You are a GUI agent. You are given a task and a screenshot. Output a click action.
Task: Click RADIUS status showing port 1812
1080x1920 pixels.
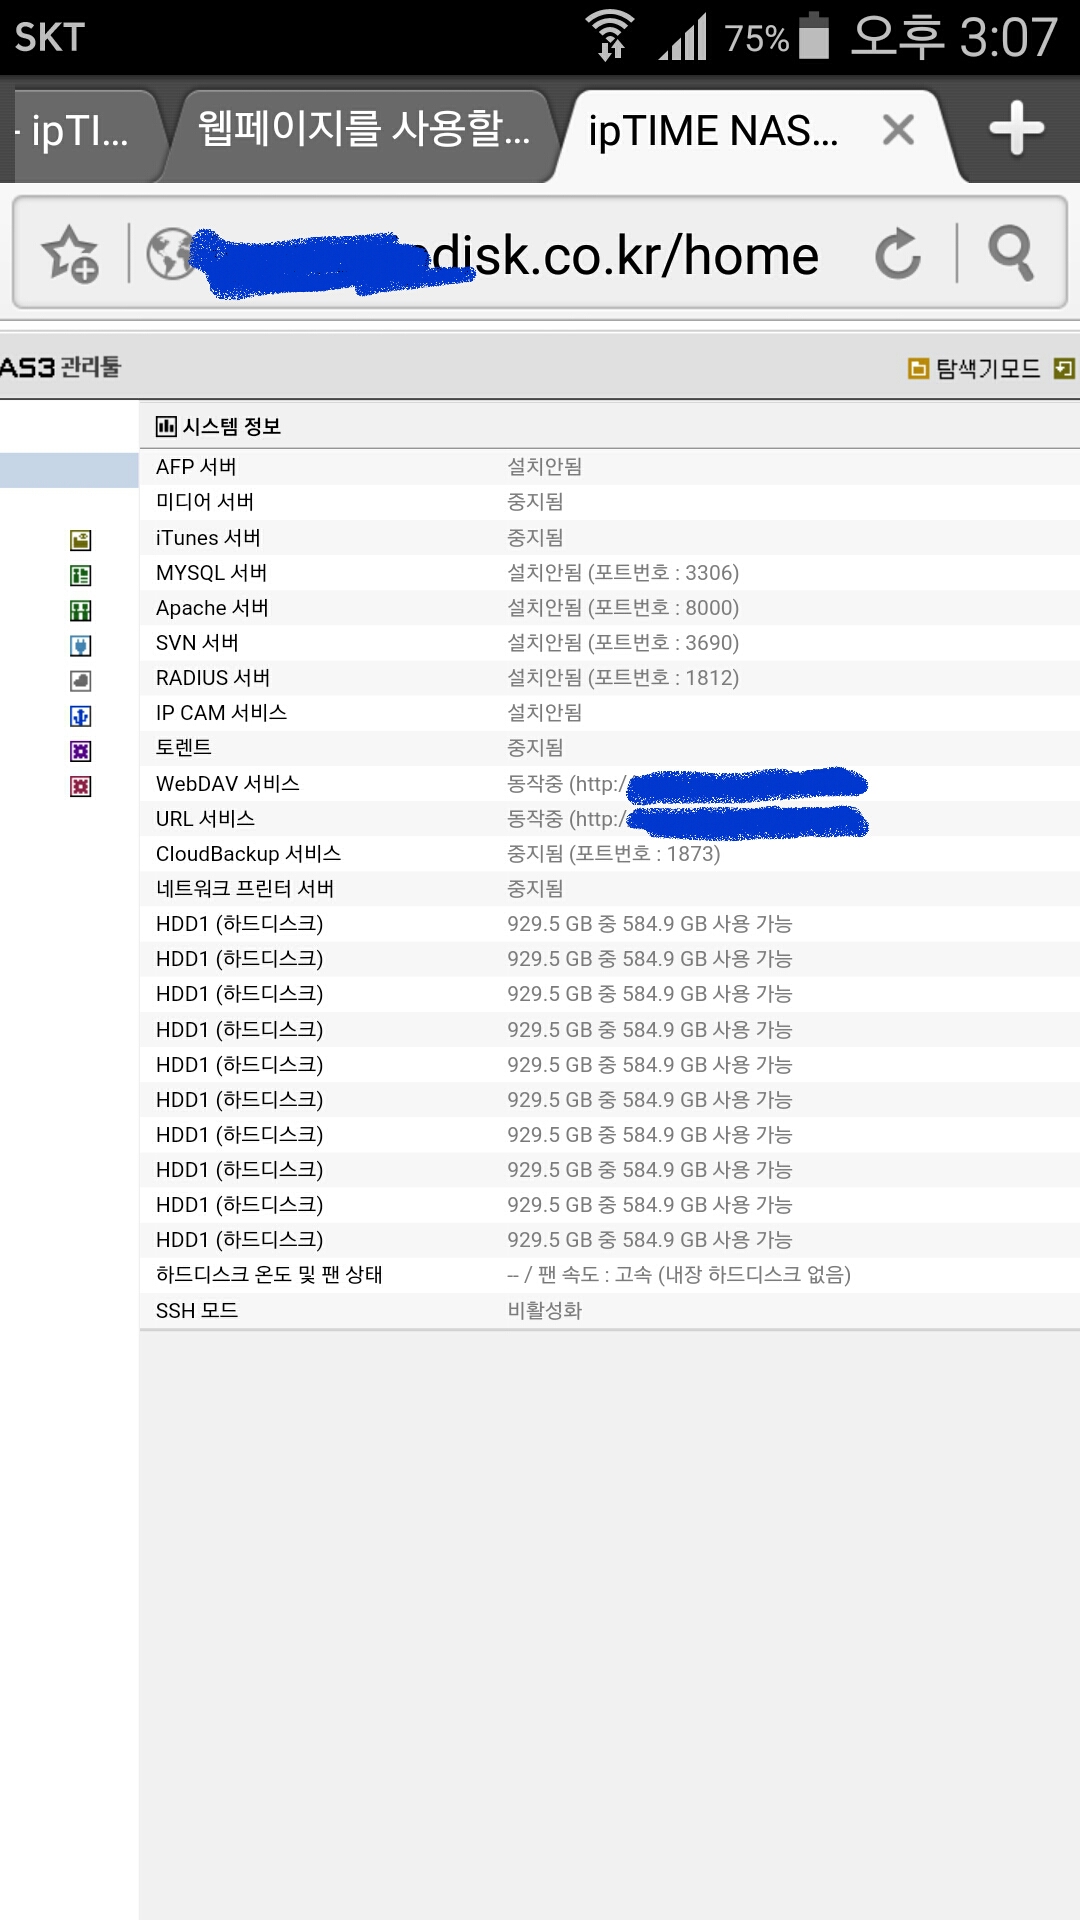tap(623, 678)
